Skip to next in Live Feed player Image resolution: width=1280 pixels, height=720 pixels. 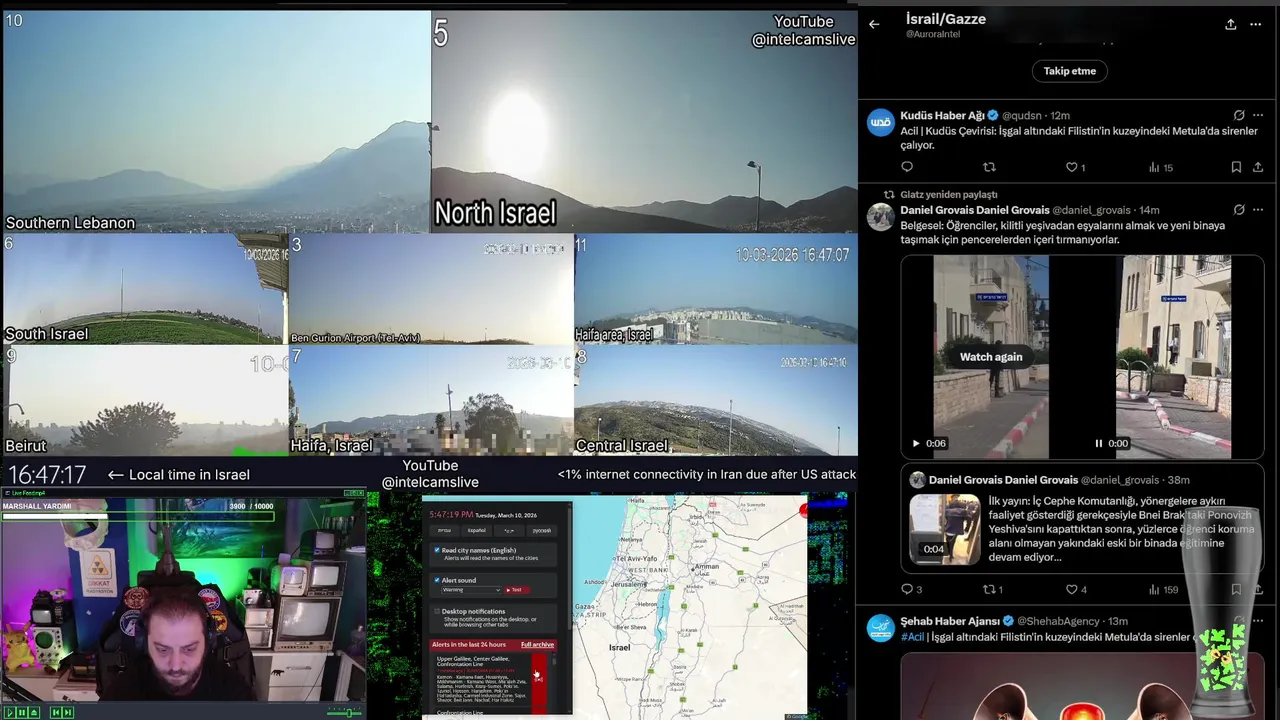point(68,712)
